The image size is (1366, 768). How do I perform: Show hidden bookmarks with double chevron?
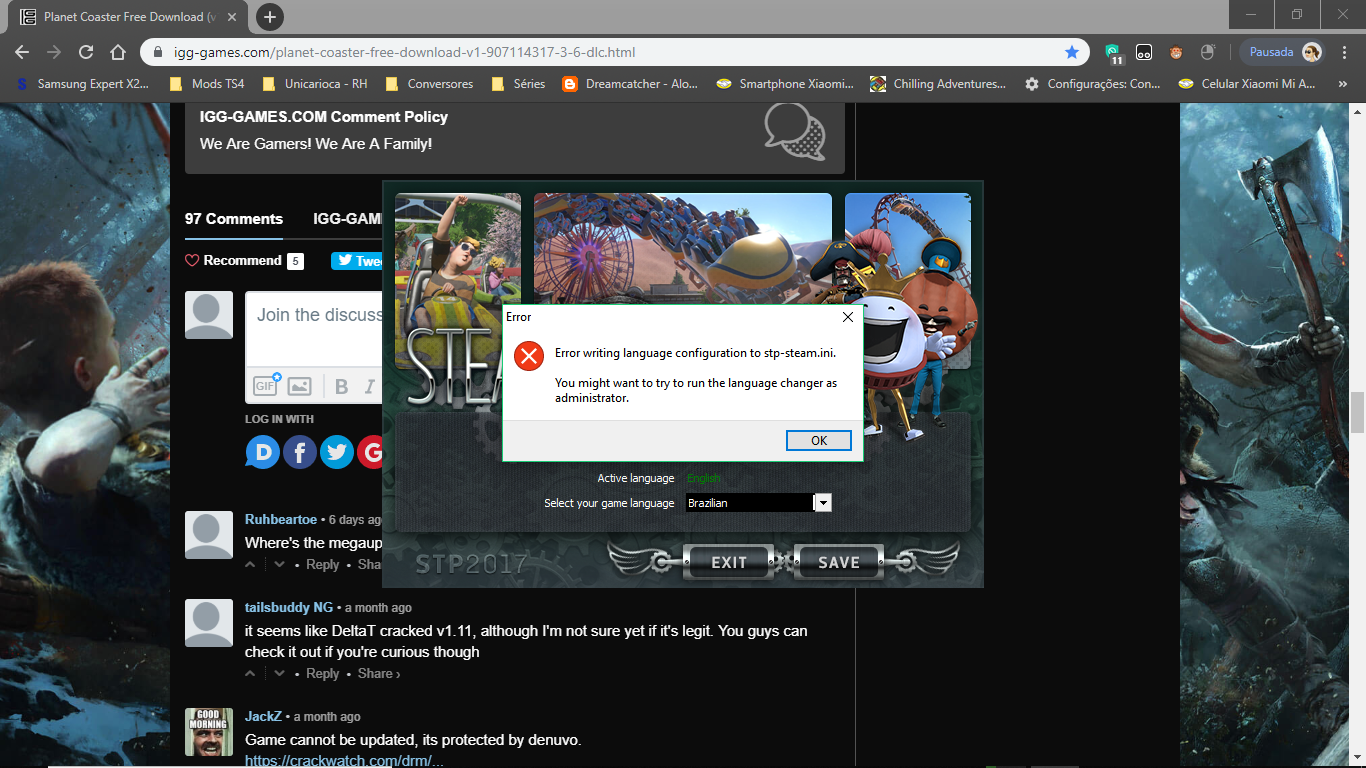pyautogui.click(x=1343, y=84)
